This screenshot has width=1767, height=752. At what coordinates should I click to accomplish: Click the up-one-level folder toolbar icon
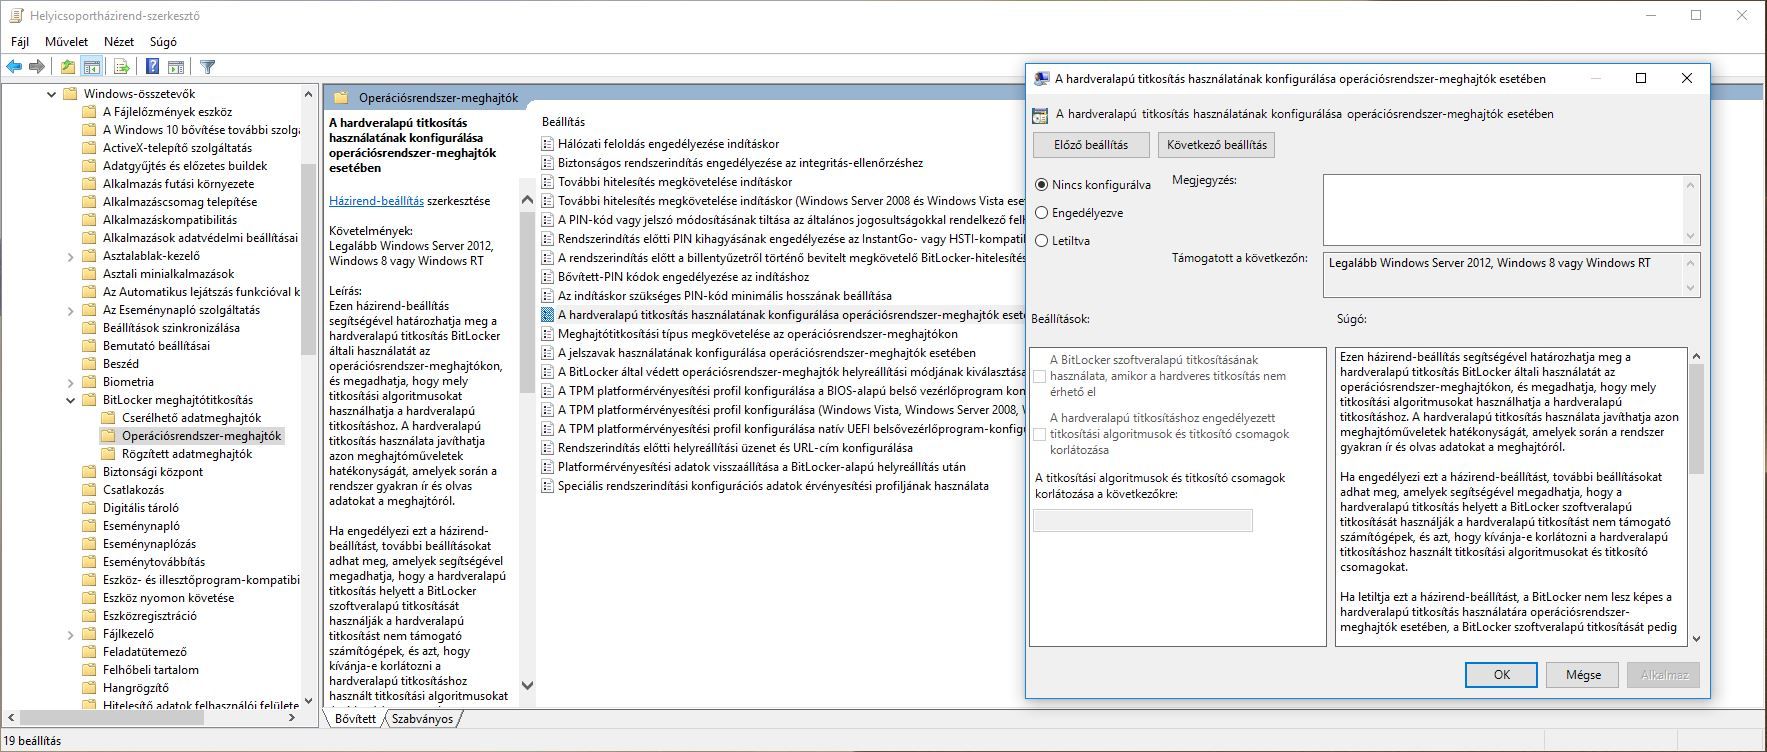[67, 67]
